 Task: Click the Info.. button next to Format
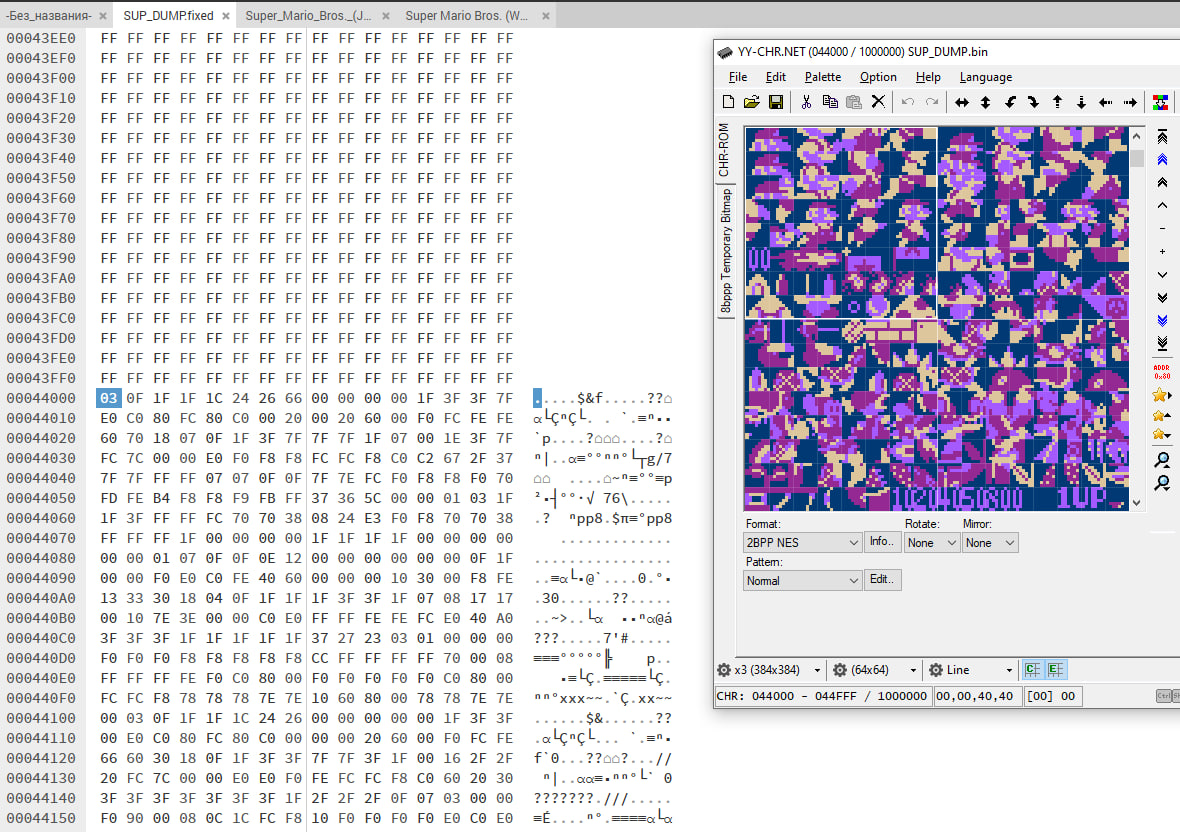pos(881,542)
